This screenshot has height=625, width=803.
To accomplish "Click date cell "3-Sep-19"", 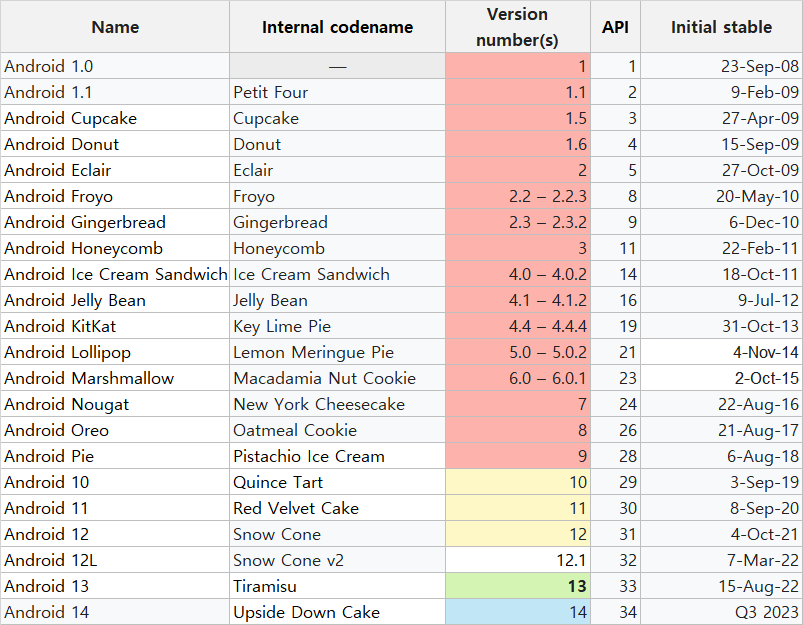I will point(722,482).
